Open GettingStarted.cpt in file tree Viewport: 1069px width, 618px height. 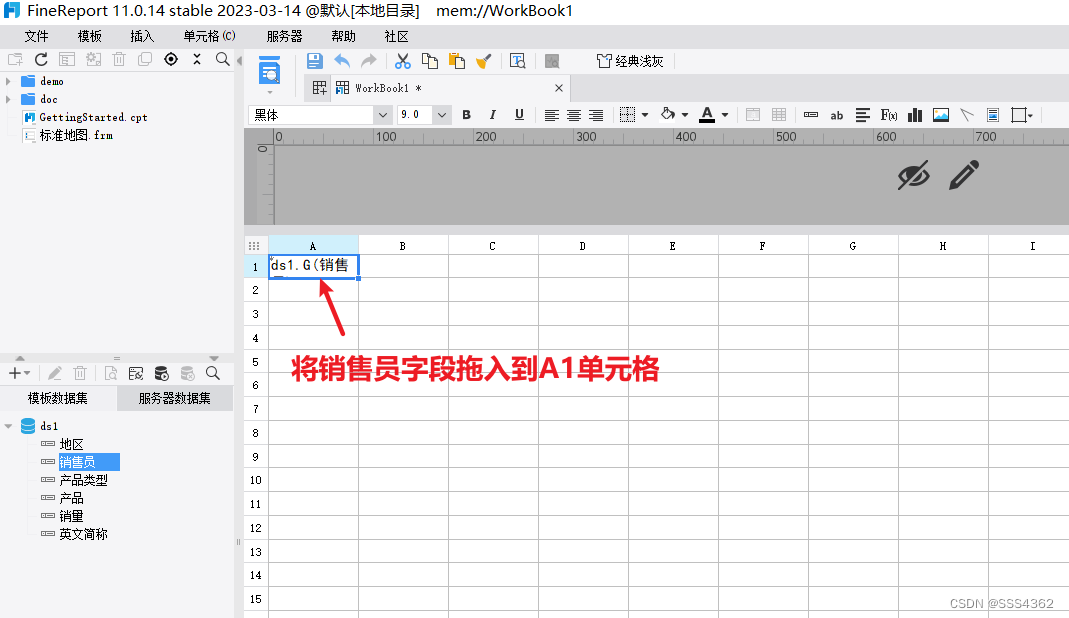[x=93, y=117]
